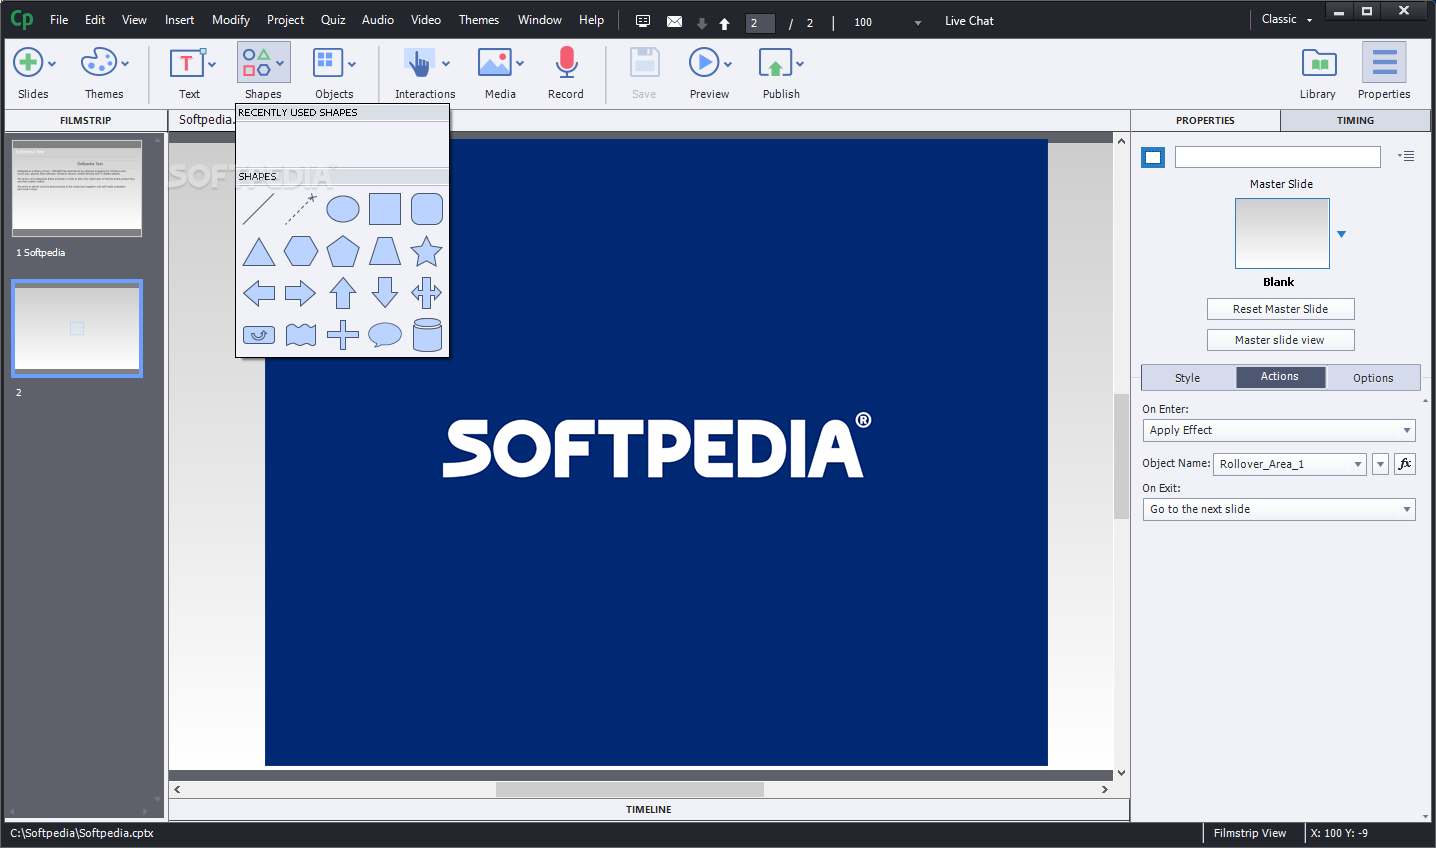Switch to Filmstrip View in status bar
Screen dimensions: 1436x848
1250,833
